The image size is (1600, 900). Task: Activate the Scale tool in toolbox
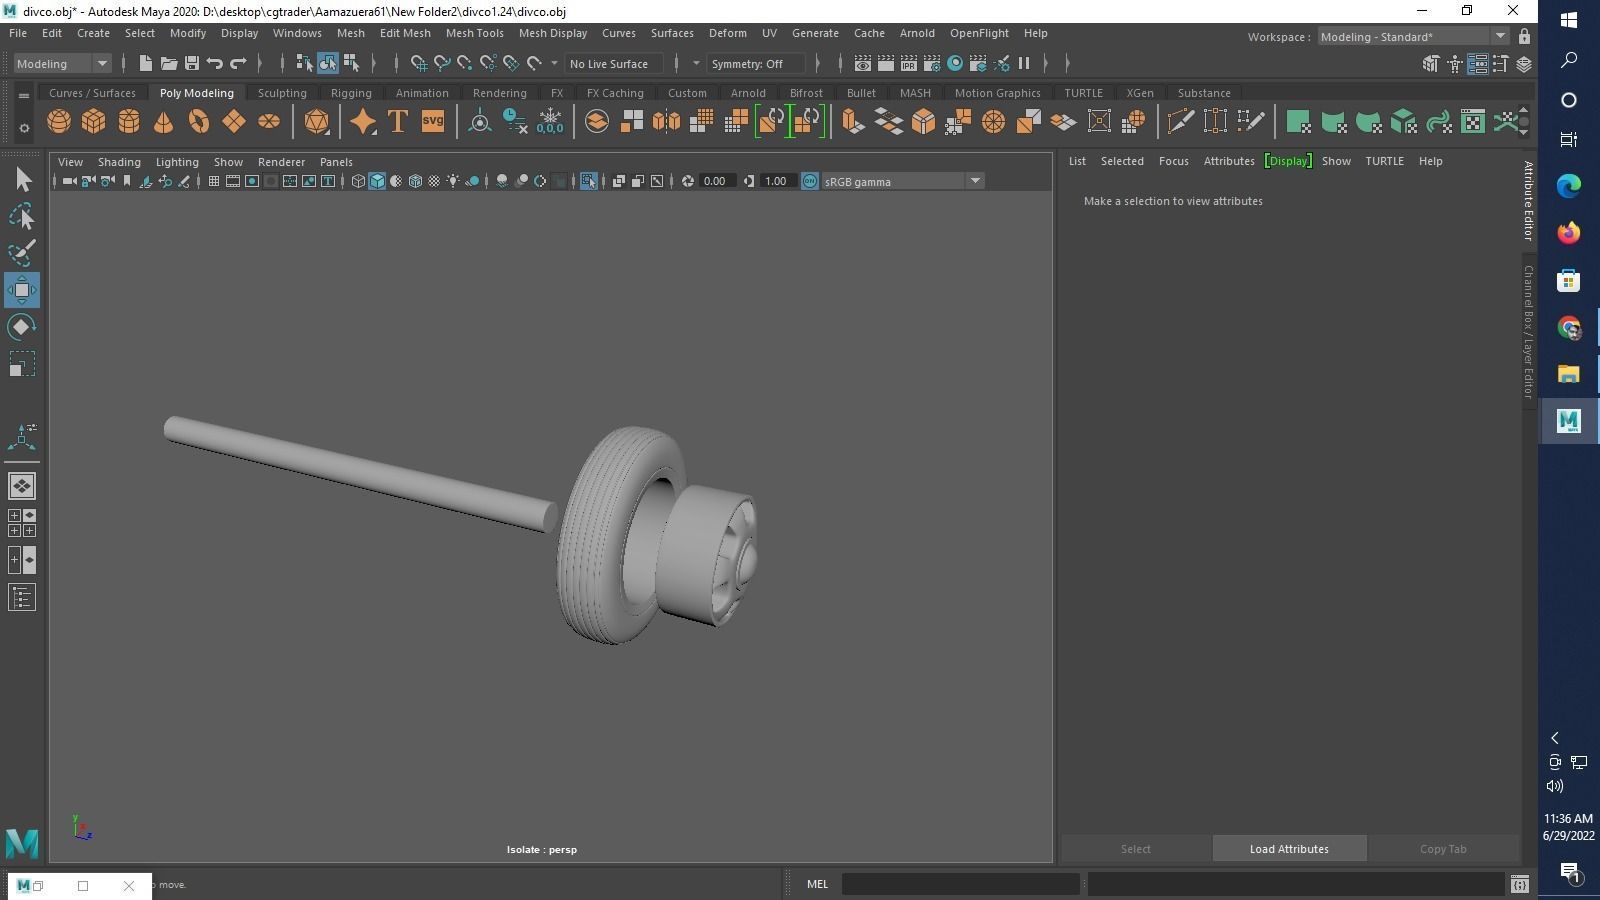pyautogui.click(x=22, y=364)
